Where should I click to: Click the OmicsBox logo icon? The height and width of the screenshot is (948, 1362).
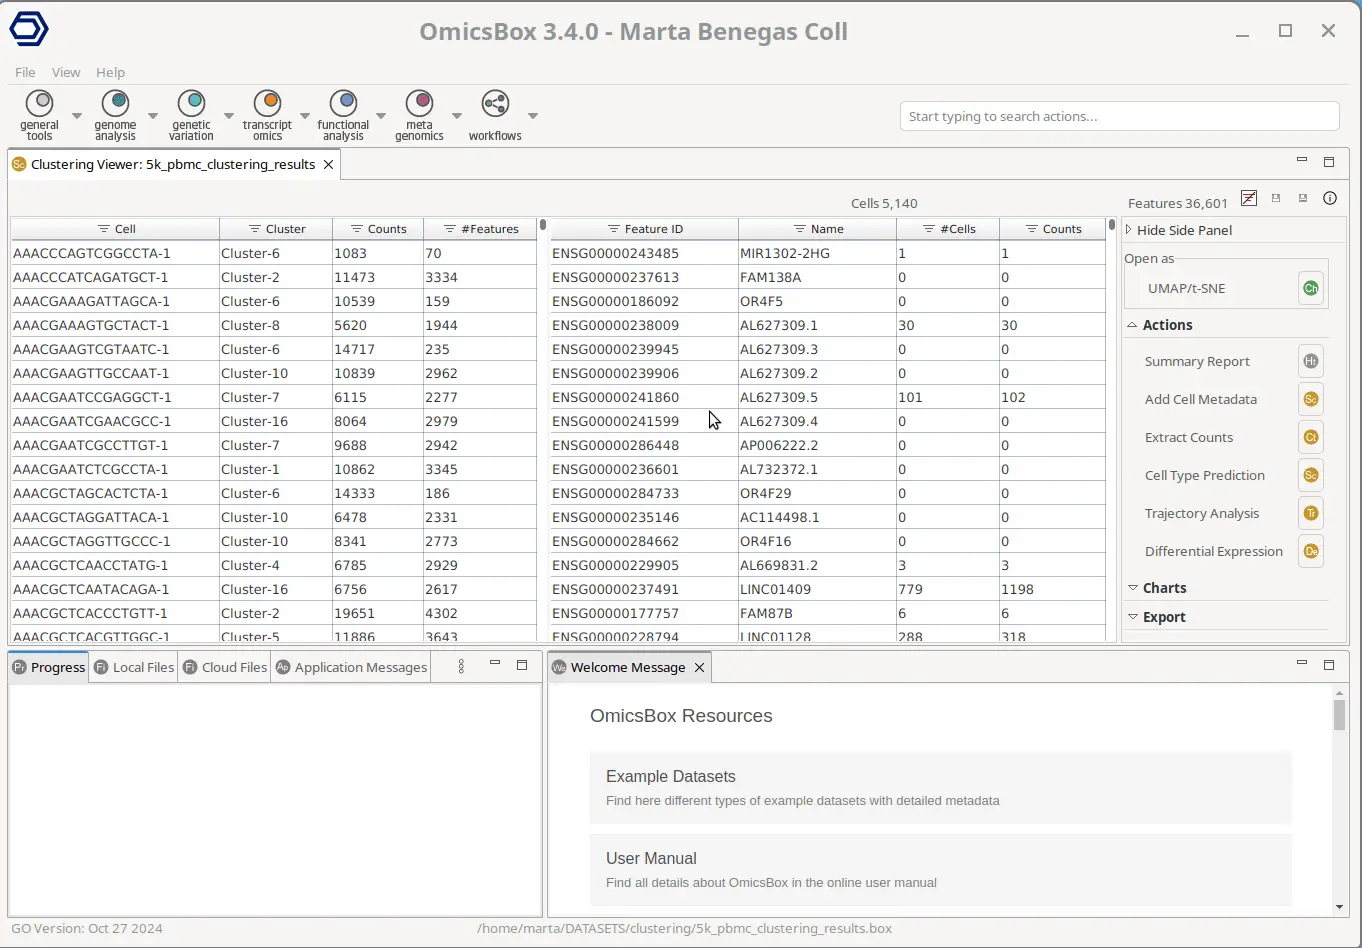pos(29,29)
